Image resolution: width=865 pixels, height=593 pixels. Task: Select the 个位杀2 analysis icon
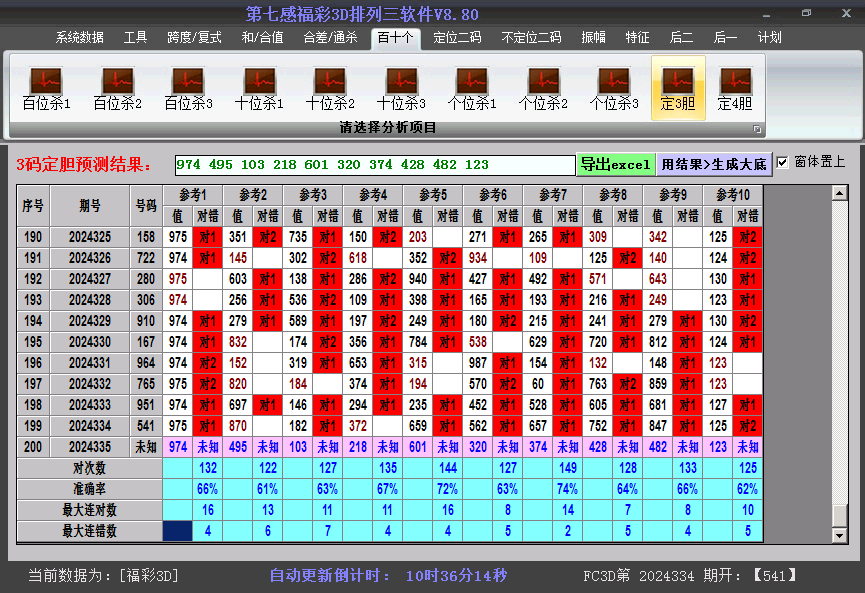coord(543,88)
